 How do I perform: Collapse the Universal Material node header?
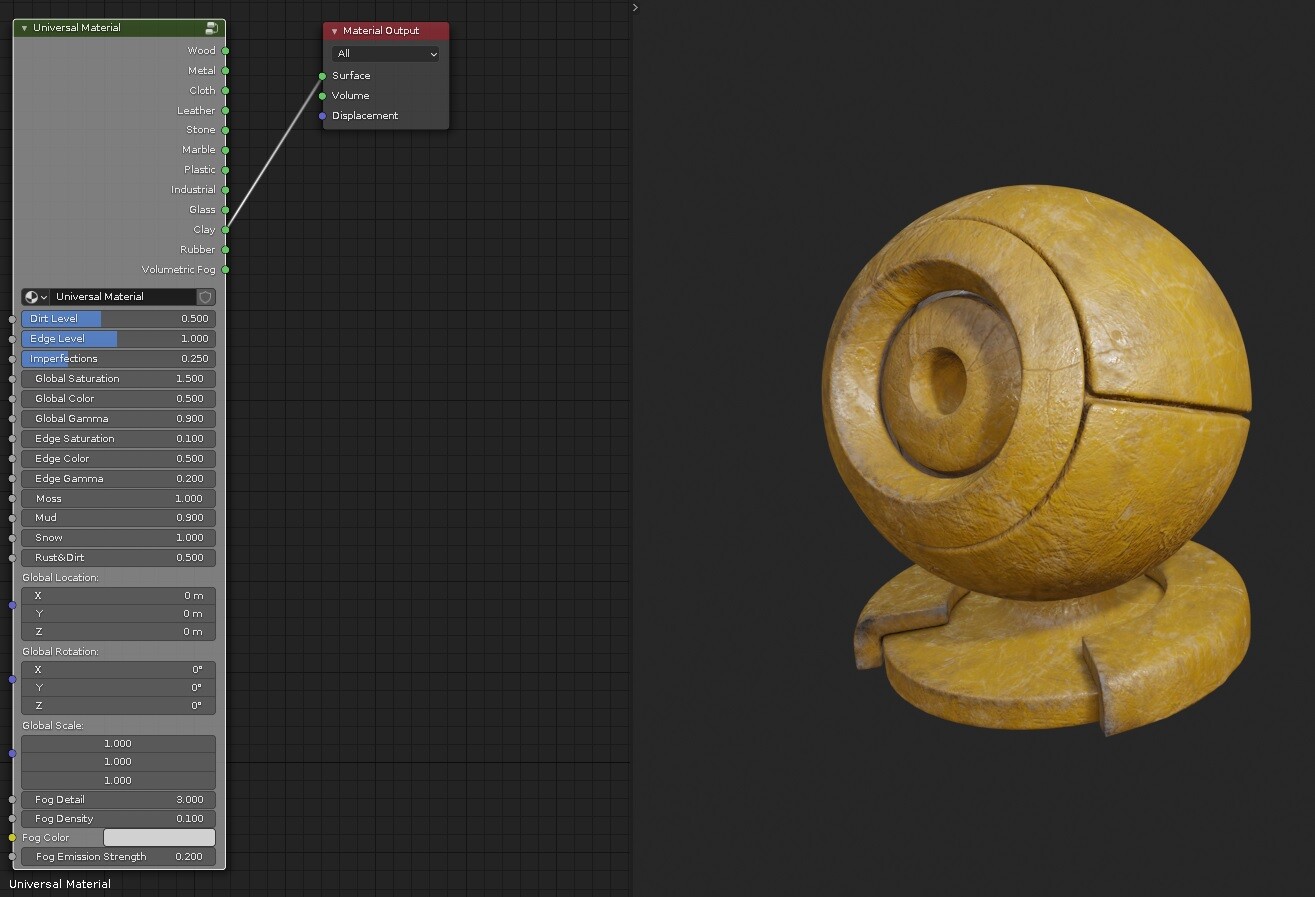[x=23, y=27]
